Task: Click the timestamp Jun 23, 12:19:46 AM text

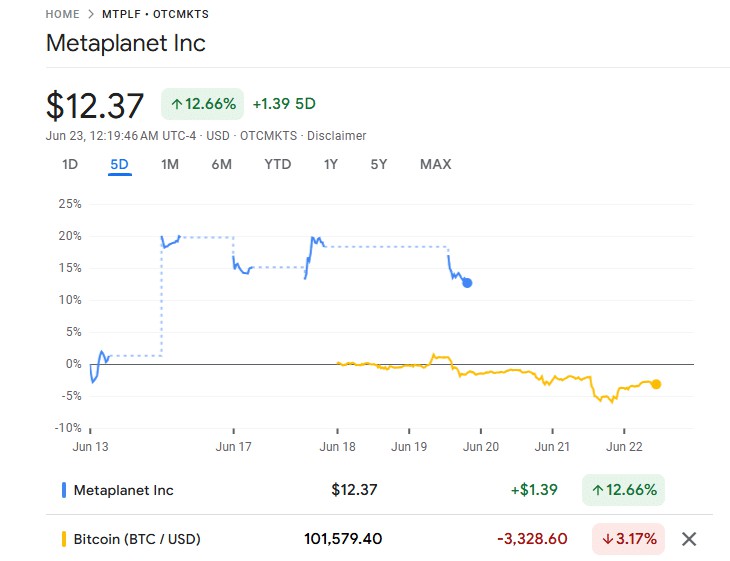Action: point(102,135)
